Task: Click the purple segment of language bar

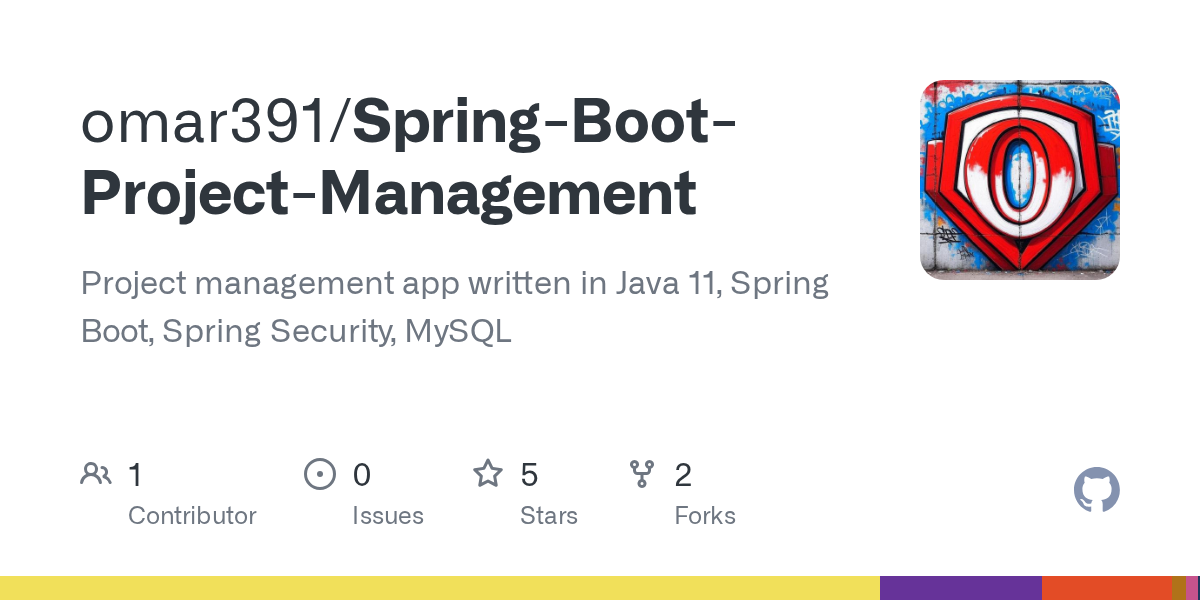Action: [x=961, y=588]
